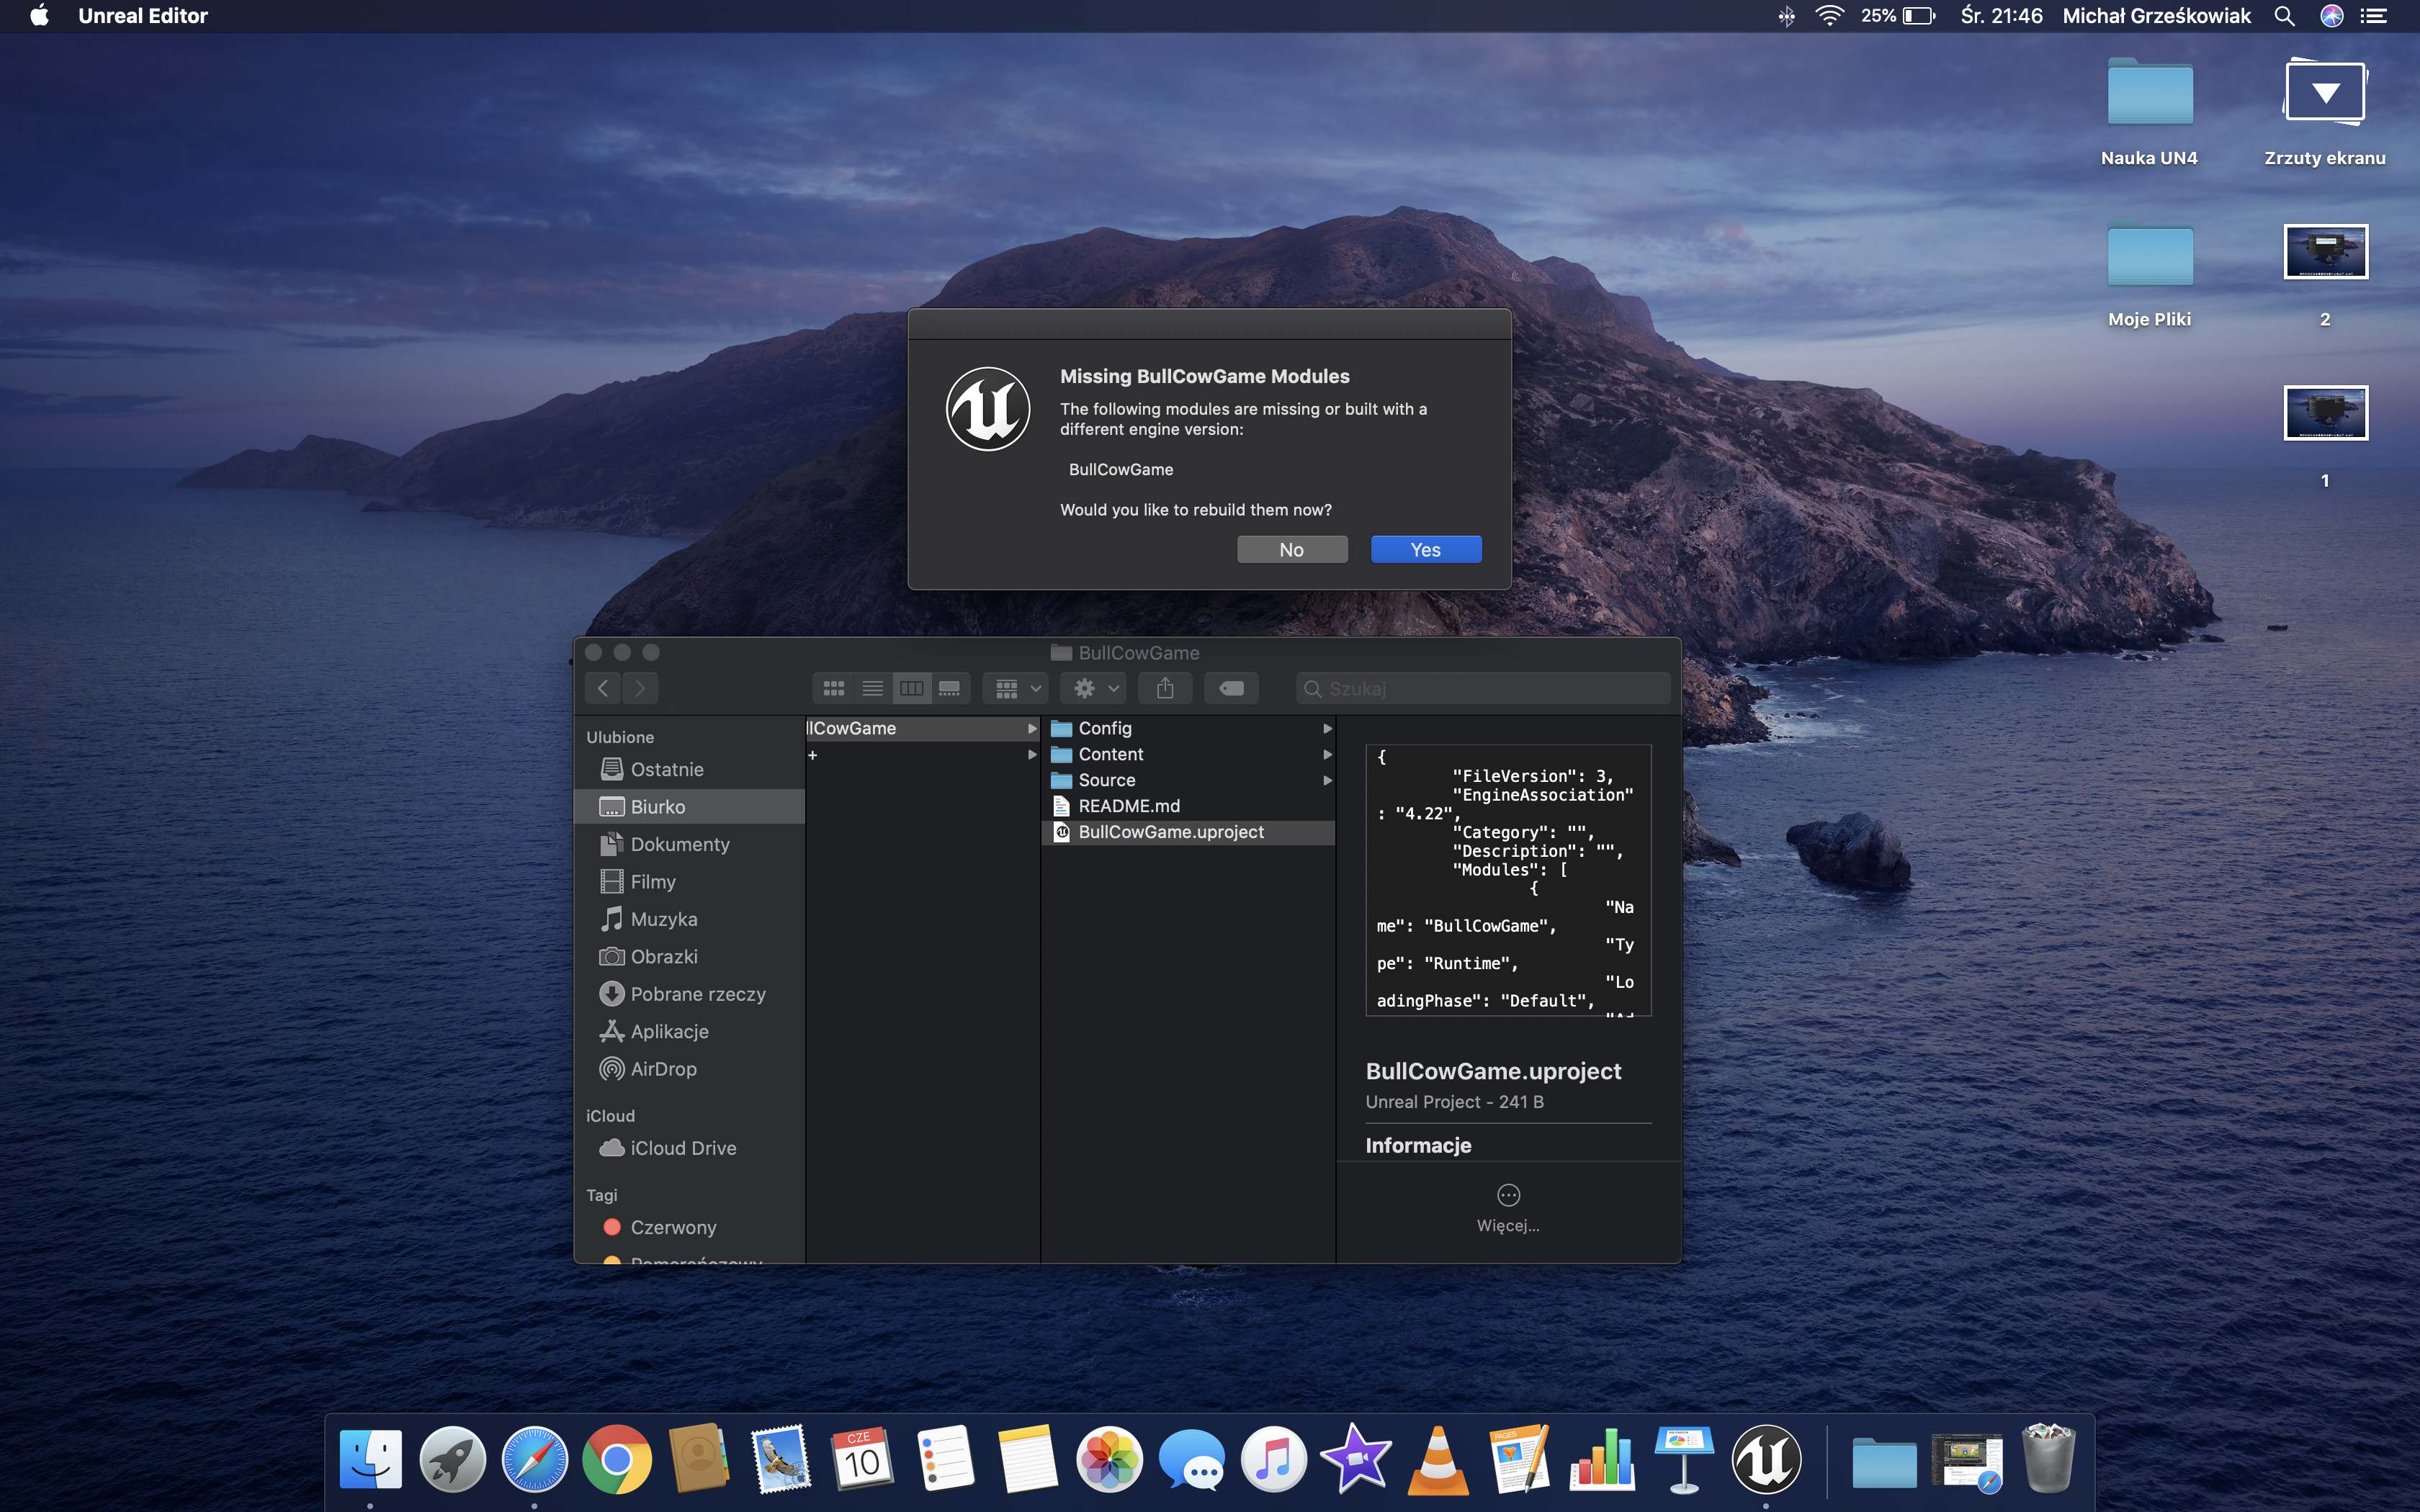Expand the Config folder
Screen dimensions: 2420x1512
click(x=1105, y=728)
